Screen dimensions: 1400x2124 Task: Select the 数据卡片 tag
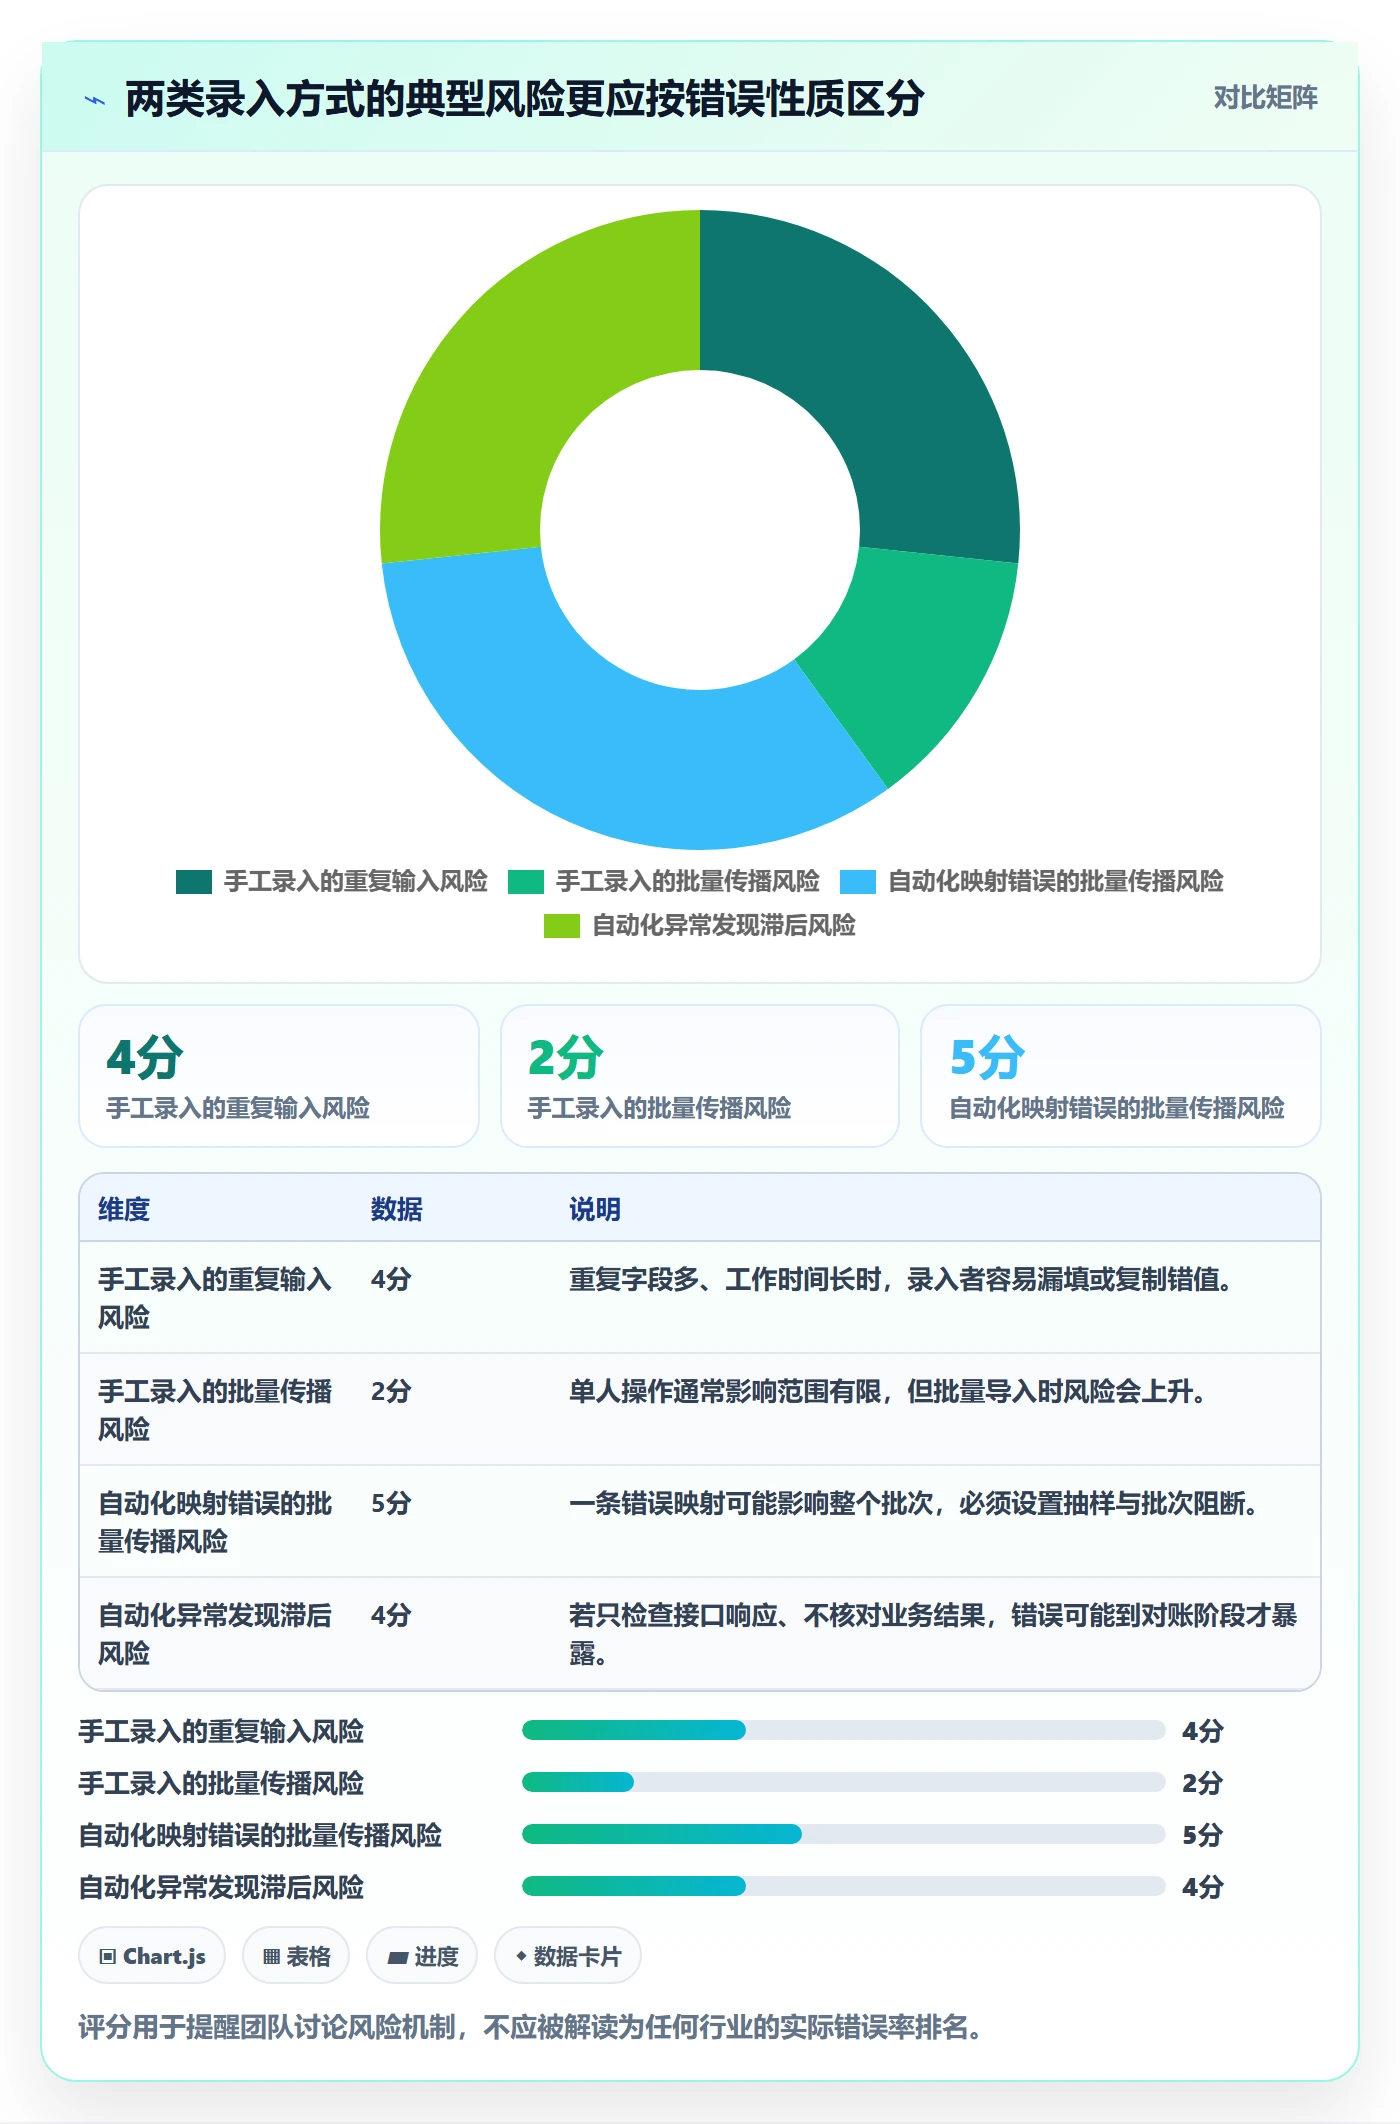pyautogui.click(x=568, y=1956)
